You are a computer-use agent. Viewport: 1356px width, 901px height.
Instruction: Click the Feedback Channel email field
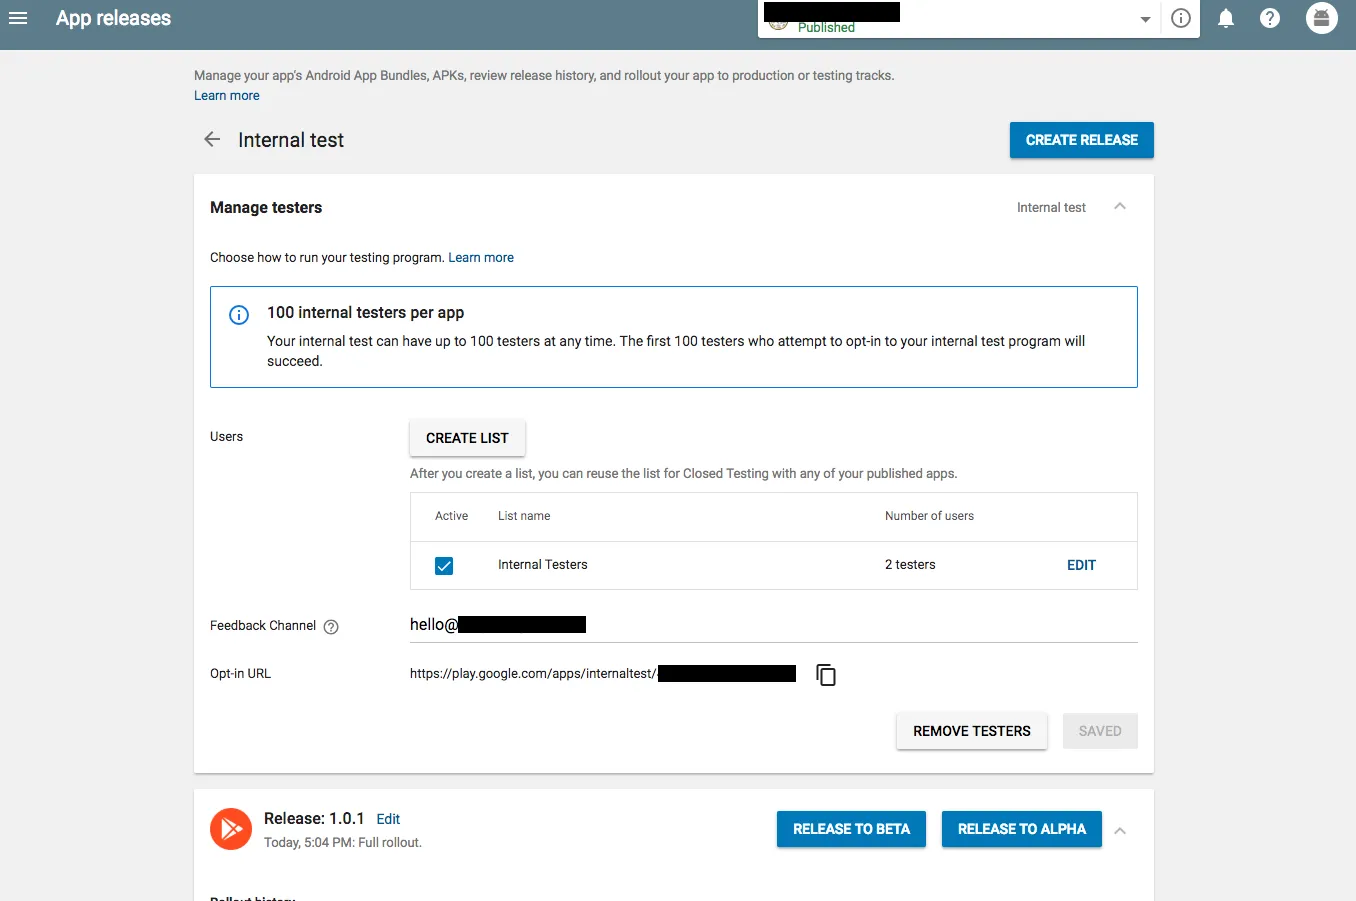tap(774, 625)
